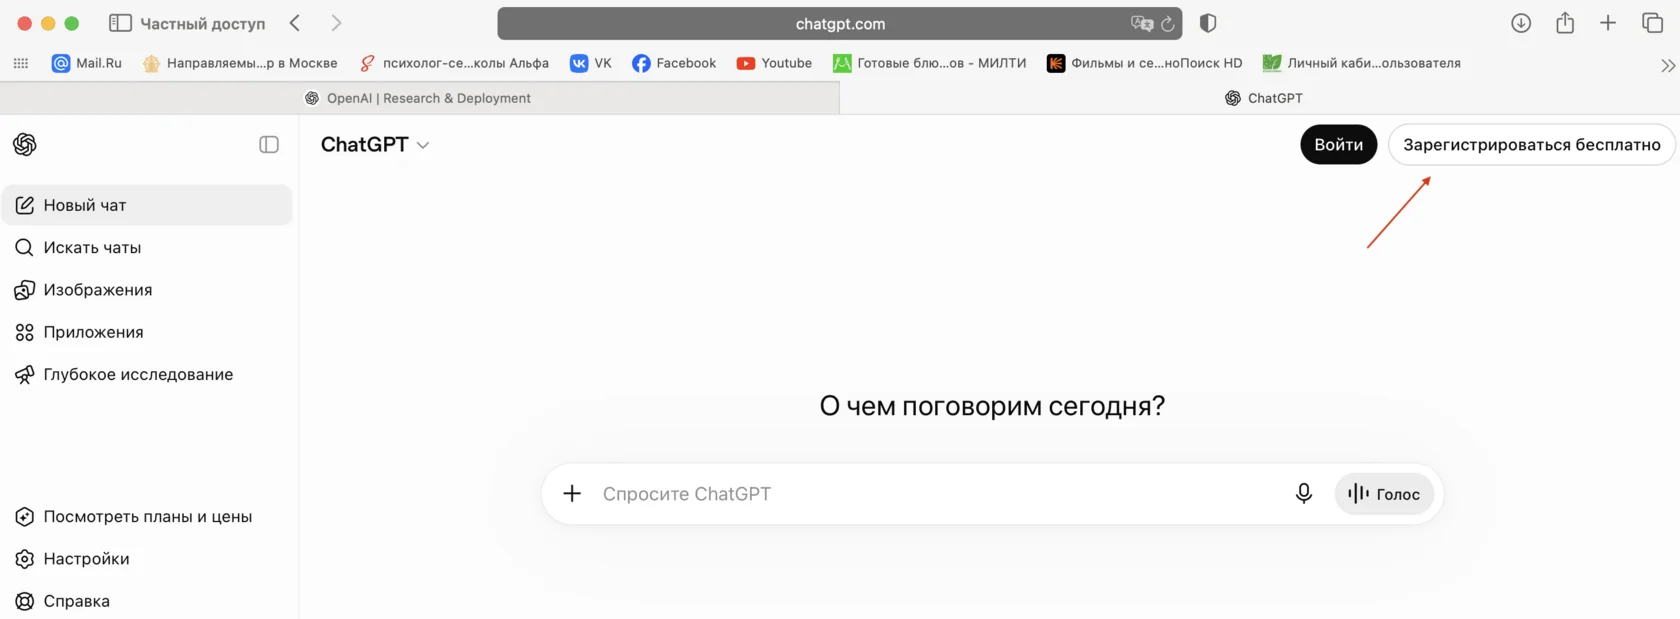Switch to the ChatGPT browser tab
Screen dimensions: 1680x619
click(1260, 98)
